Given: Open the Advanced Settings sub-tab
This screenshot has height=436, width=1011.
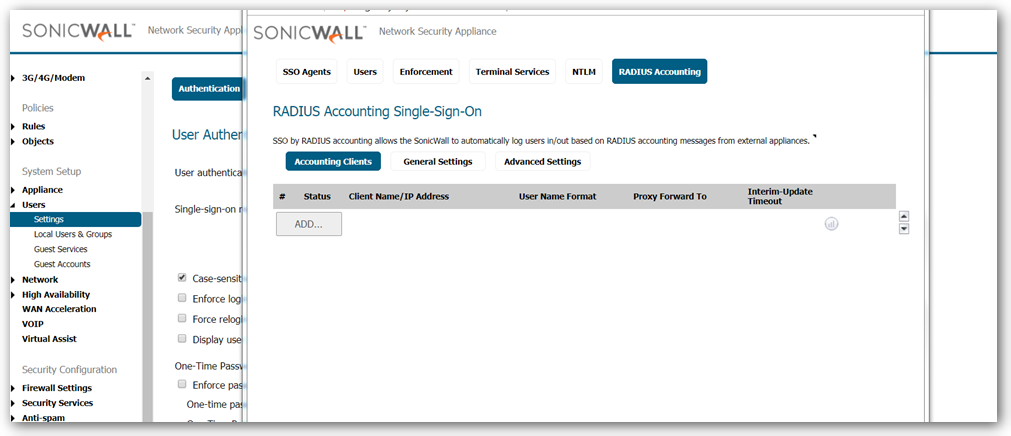Looking at the screenshot, I should pos(543,161).
